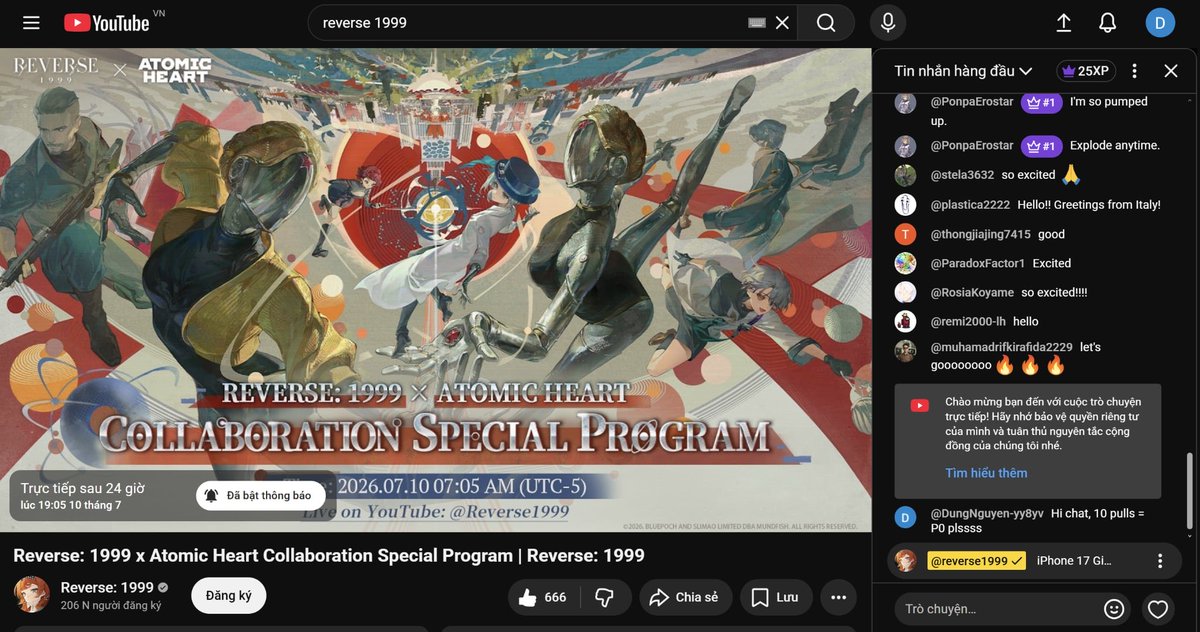Image resolution: width=1200 pixels, height=632 pixels.
Task: Open pinned message three-dot menu
Action: (x=1160, y=561)
